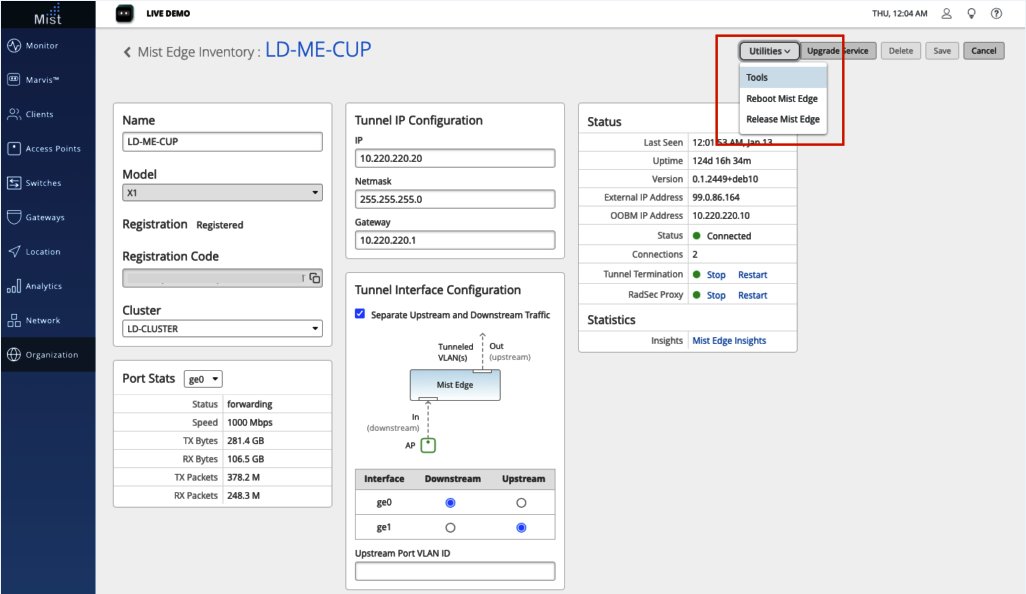The image size is (1026, 594).
Task: Click the copy Registration Code icon
Action: (x=314, y=278)
